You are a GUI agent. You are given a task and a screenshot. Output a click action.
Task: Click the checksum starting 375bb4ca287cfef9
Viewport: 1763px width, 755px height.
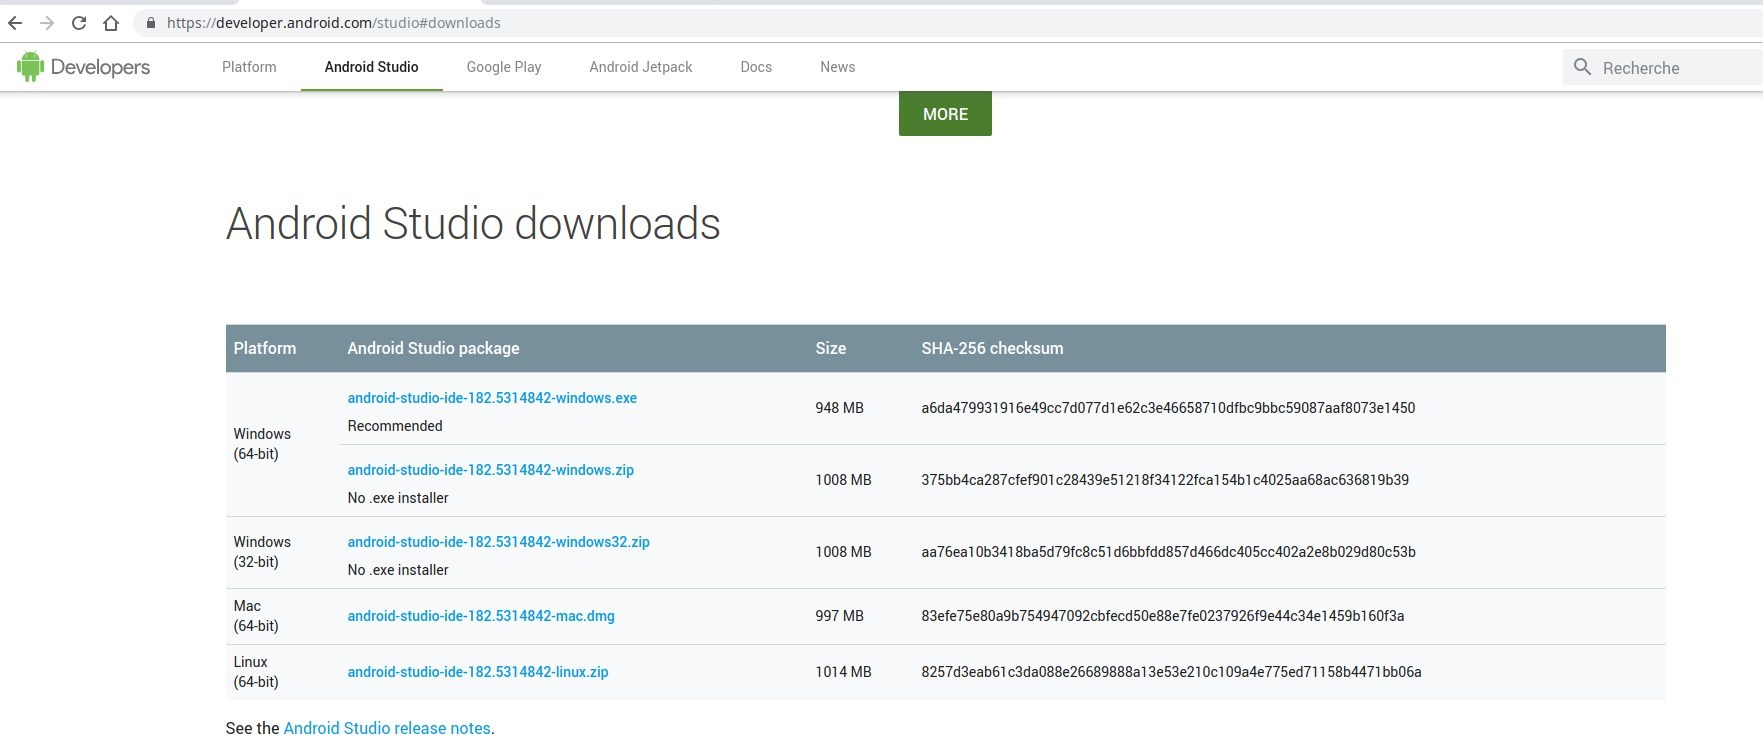(x=1165, y=480)
